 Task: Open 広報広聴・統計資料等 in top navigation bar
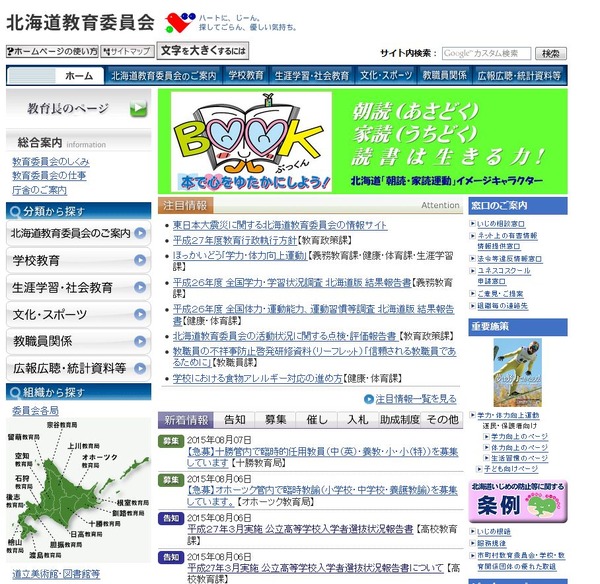[519, 75]
